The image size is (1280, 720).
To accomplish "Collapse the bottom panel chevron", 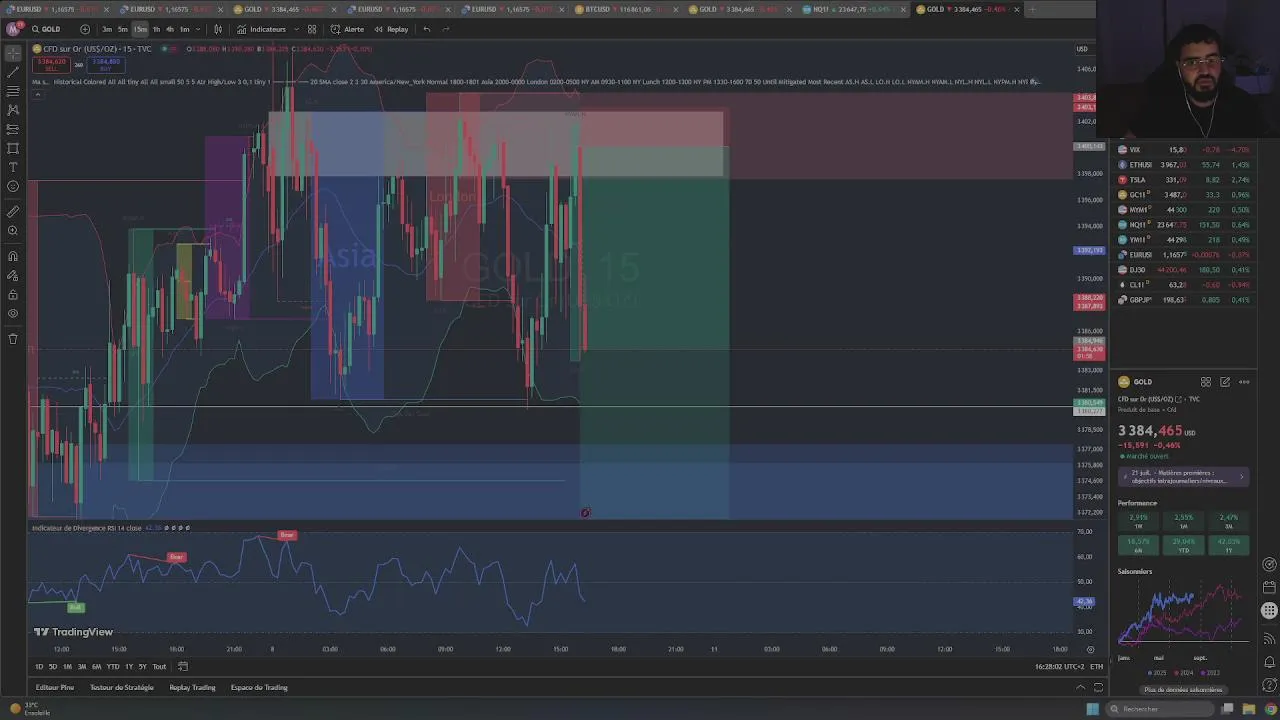I will (1080, 688).
